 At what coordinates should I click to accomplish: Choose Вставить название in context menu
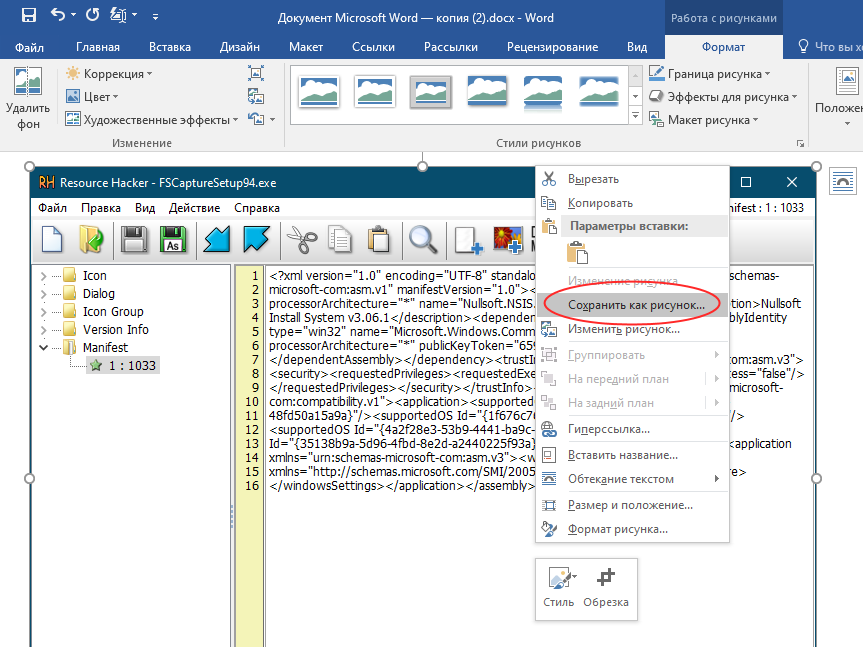632,455
